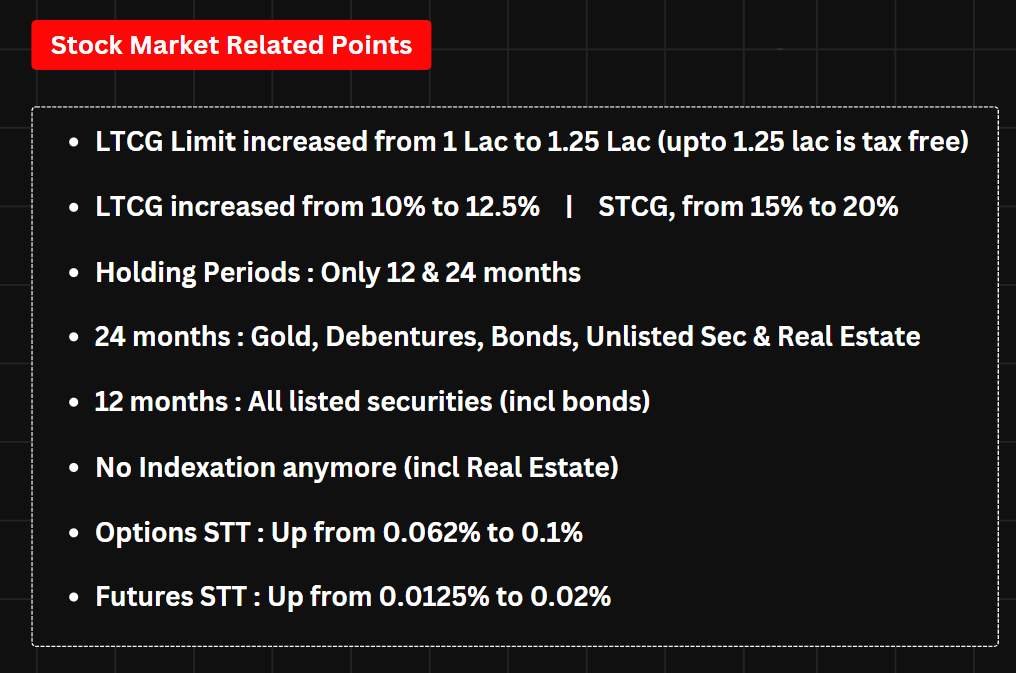
Task: Click 'LTCG increased from 10% to 12.5%' text
Action: pyautogui.click(x=318, y=207)
